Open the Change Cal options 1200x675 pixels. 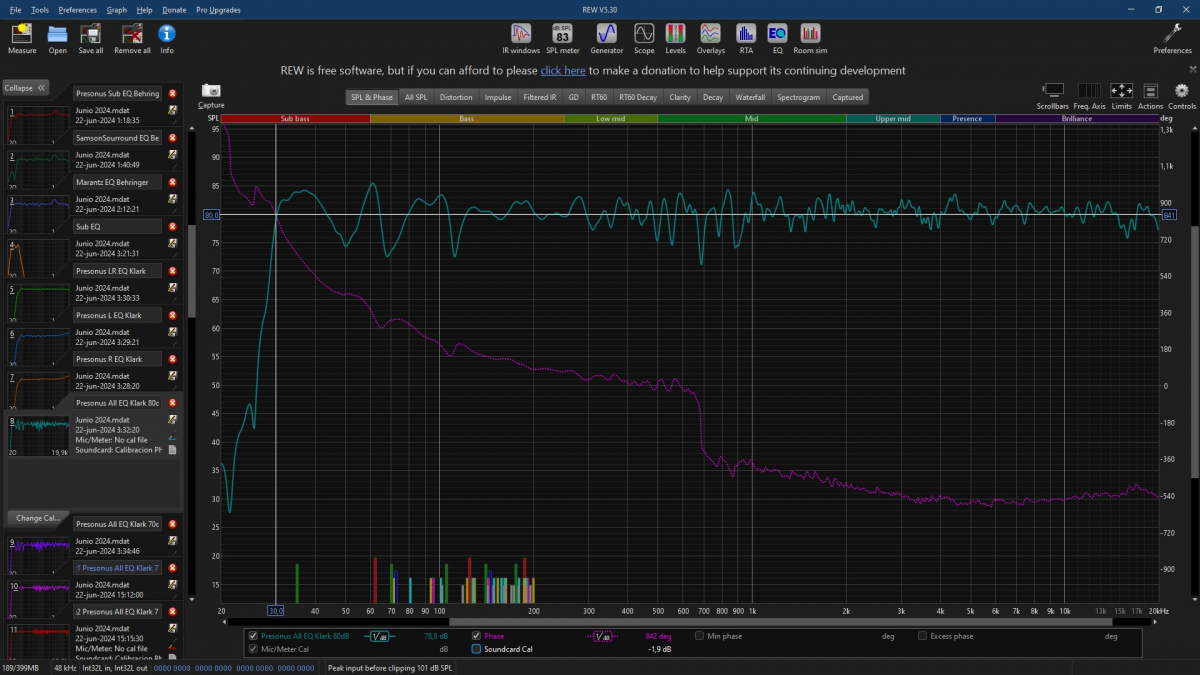tap(37, 518)
